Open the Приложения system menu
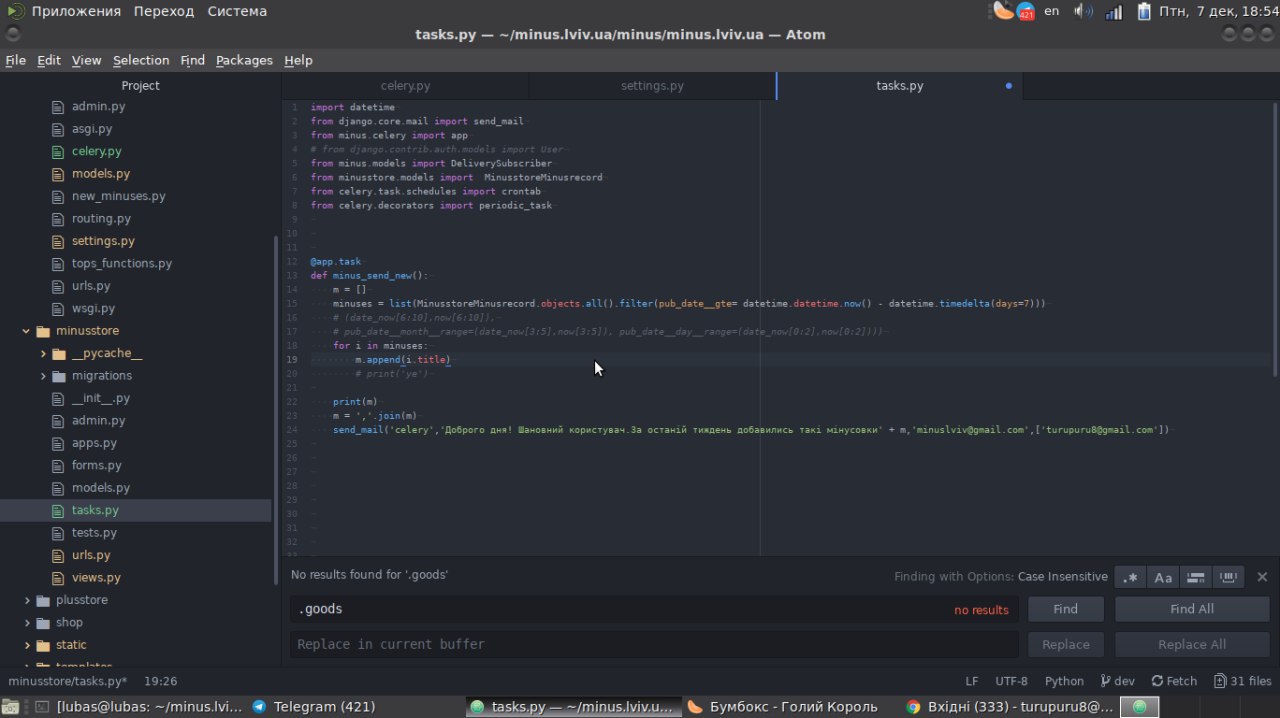This screenshot has width=1280, height=718. (x=75, y=11)
